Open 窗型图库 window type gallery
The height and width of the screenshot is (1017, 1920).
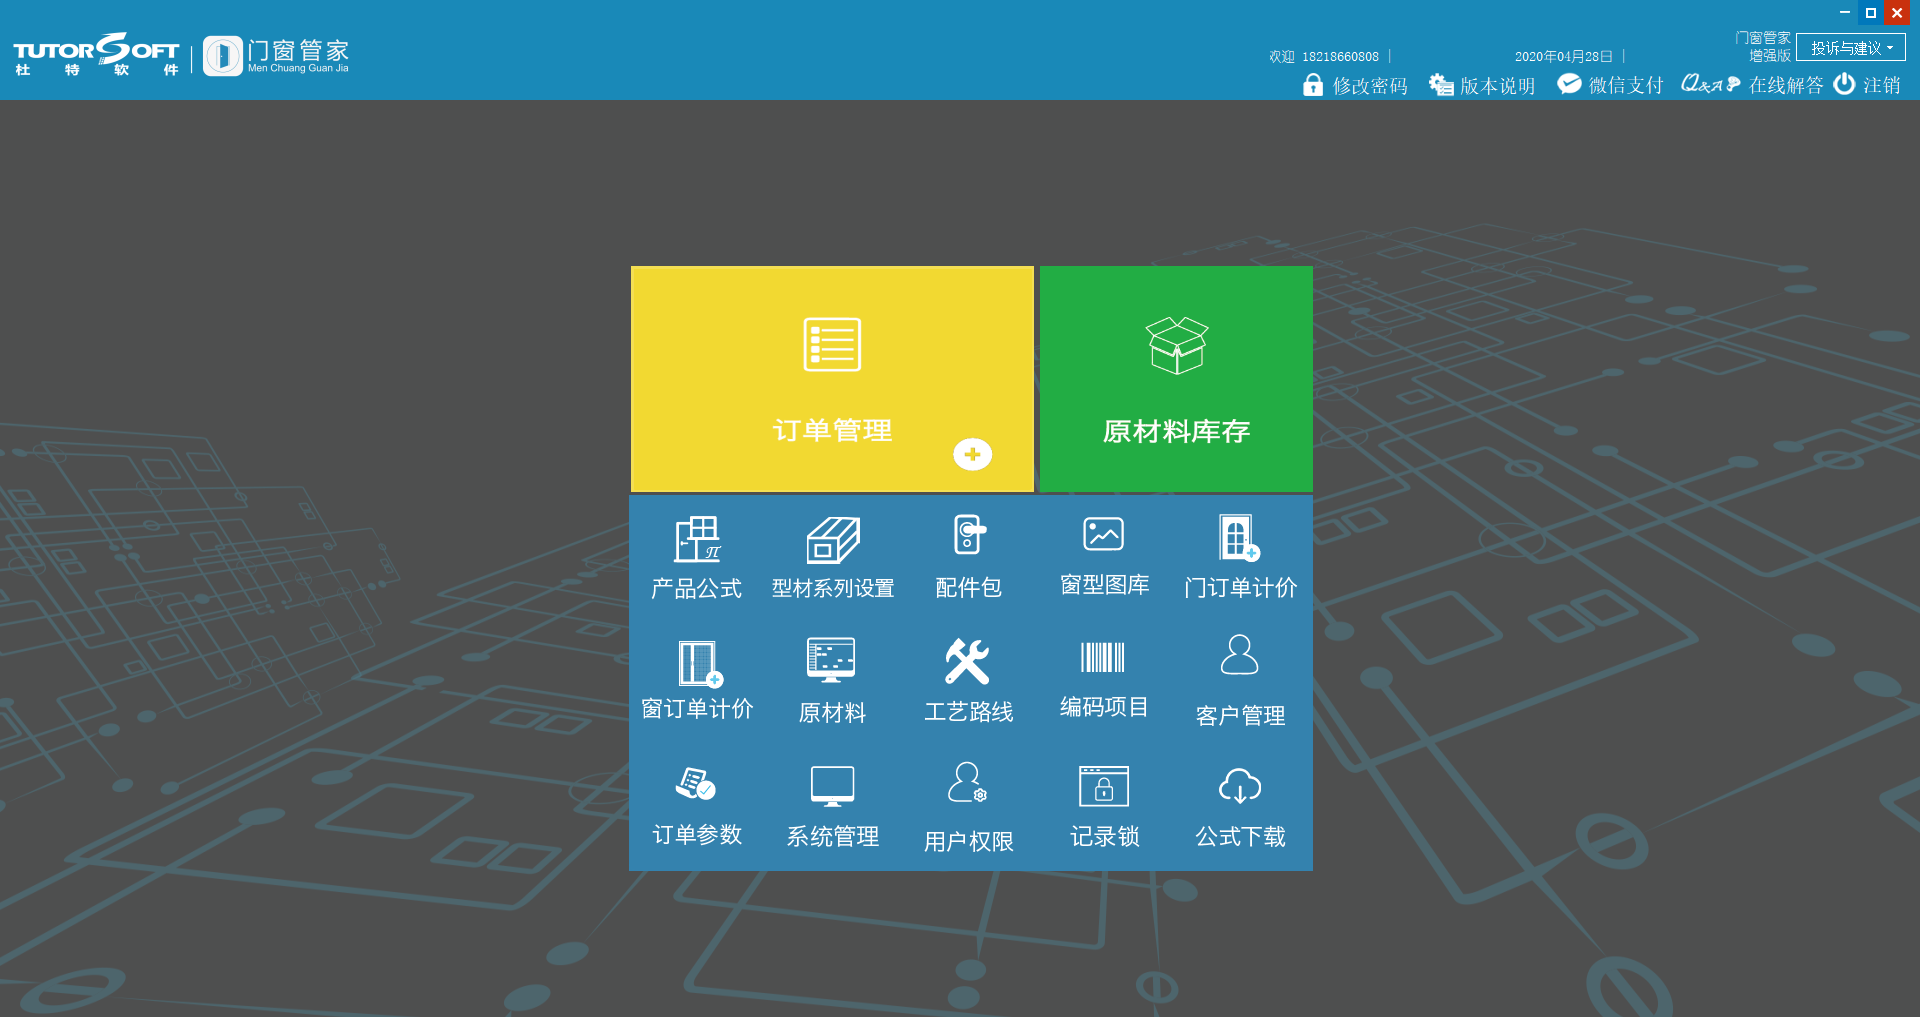tap(1104, 556)
